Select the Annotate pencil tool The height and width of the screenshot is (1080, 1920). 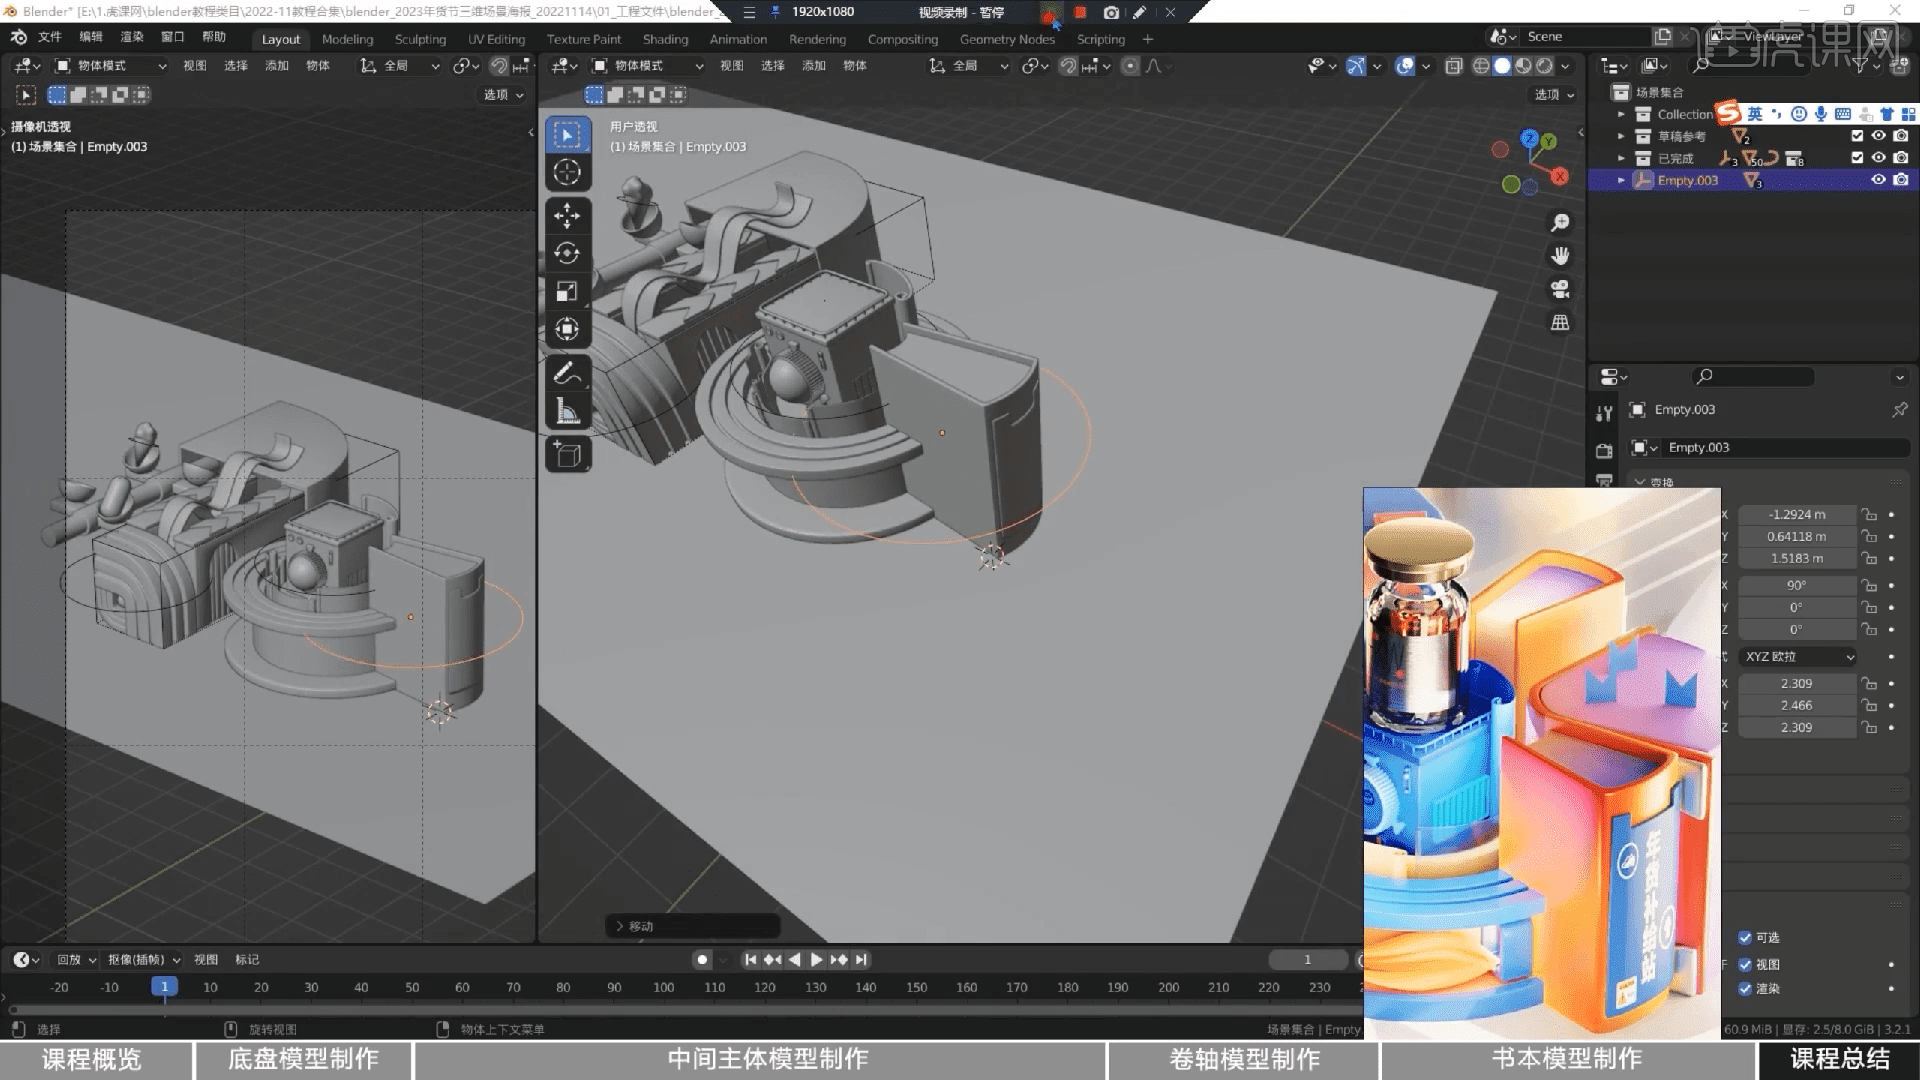coord(567,373)
